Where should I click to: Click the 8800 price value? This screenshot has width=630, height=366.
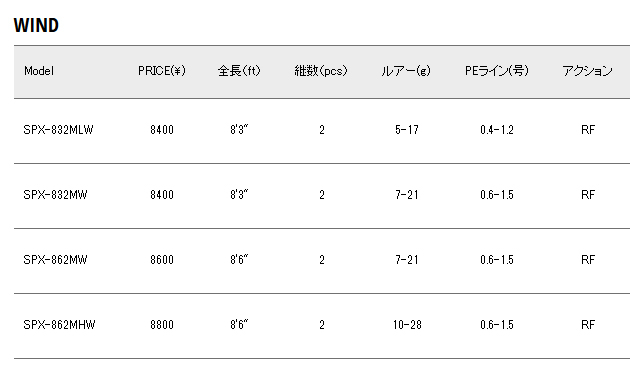[162, 325]
